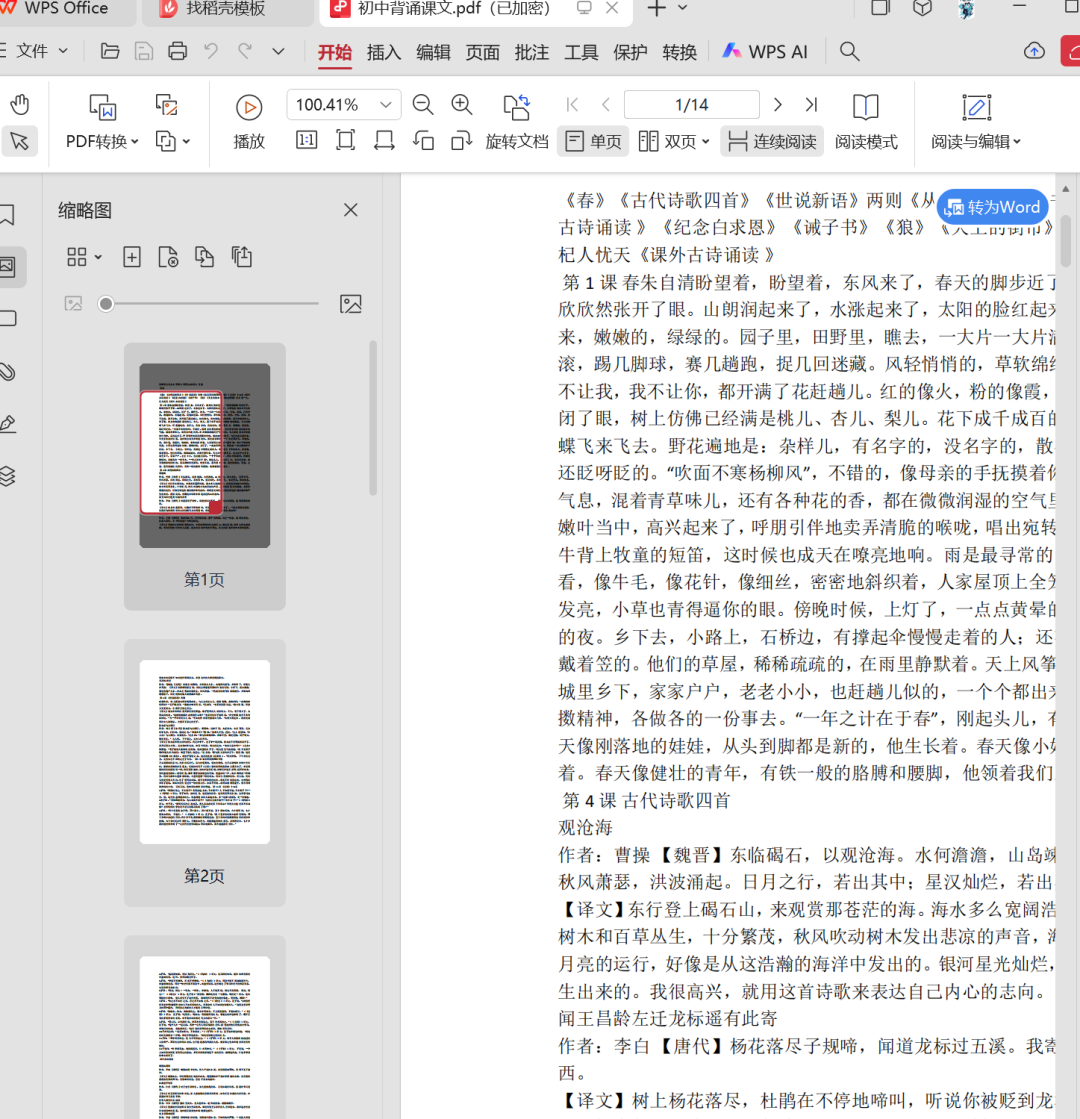Click the large thumbnail size icon

pos(350,304)
